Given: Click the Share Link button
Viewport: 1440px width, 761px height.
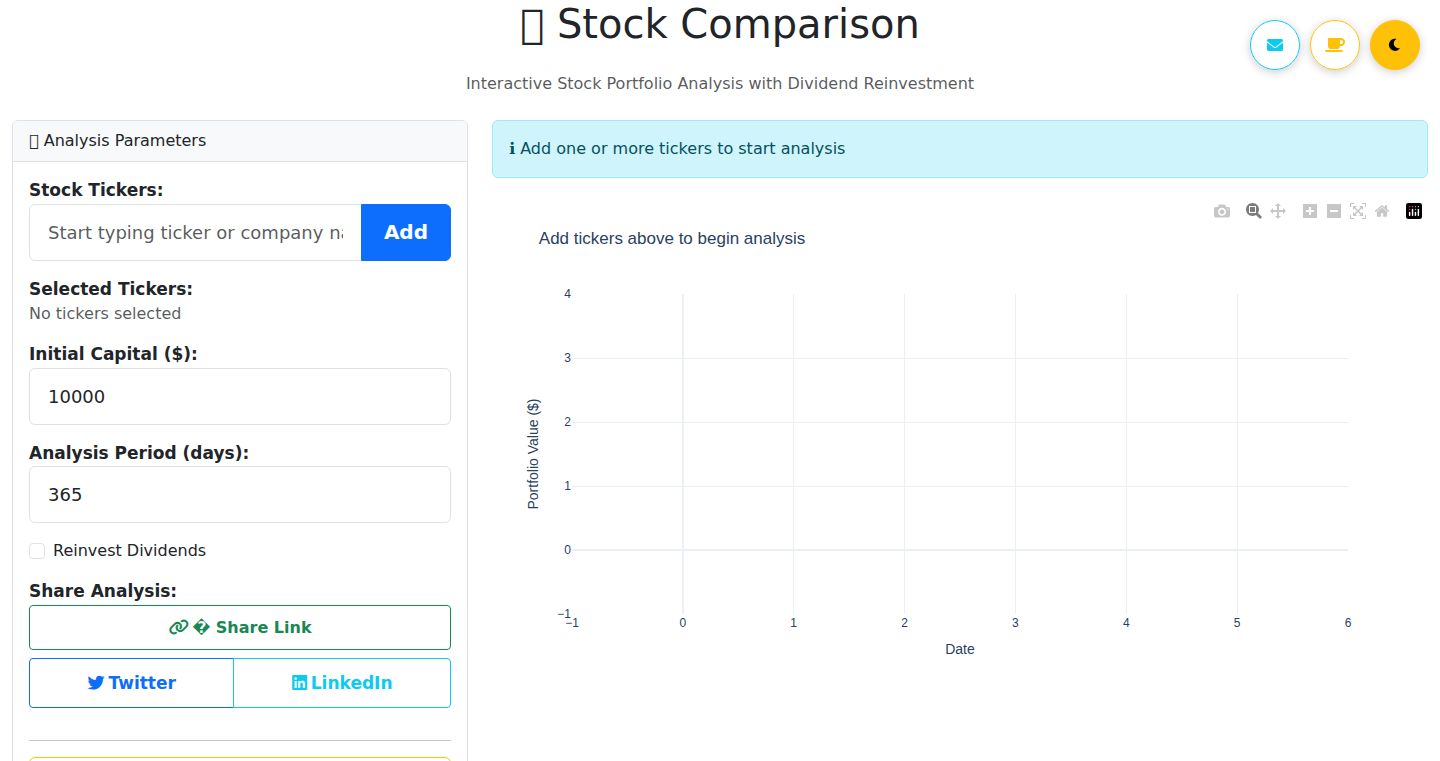Looking at the screenshot, I should coord(240,627).
